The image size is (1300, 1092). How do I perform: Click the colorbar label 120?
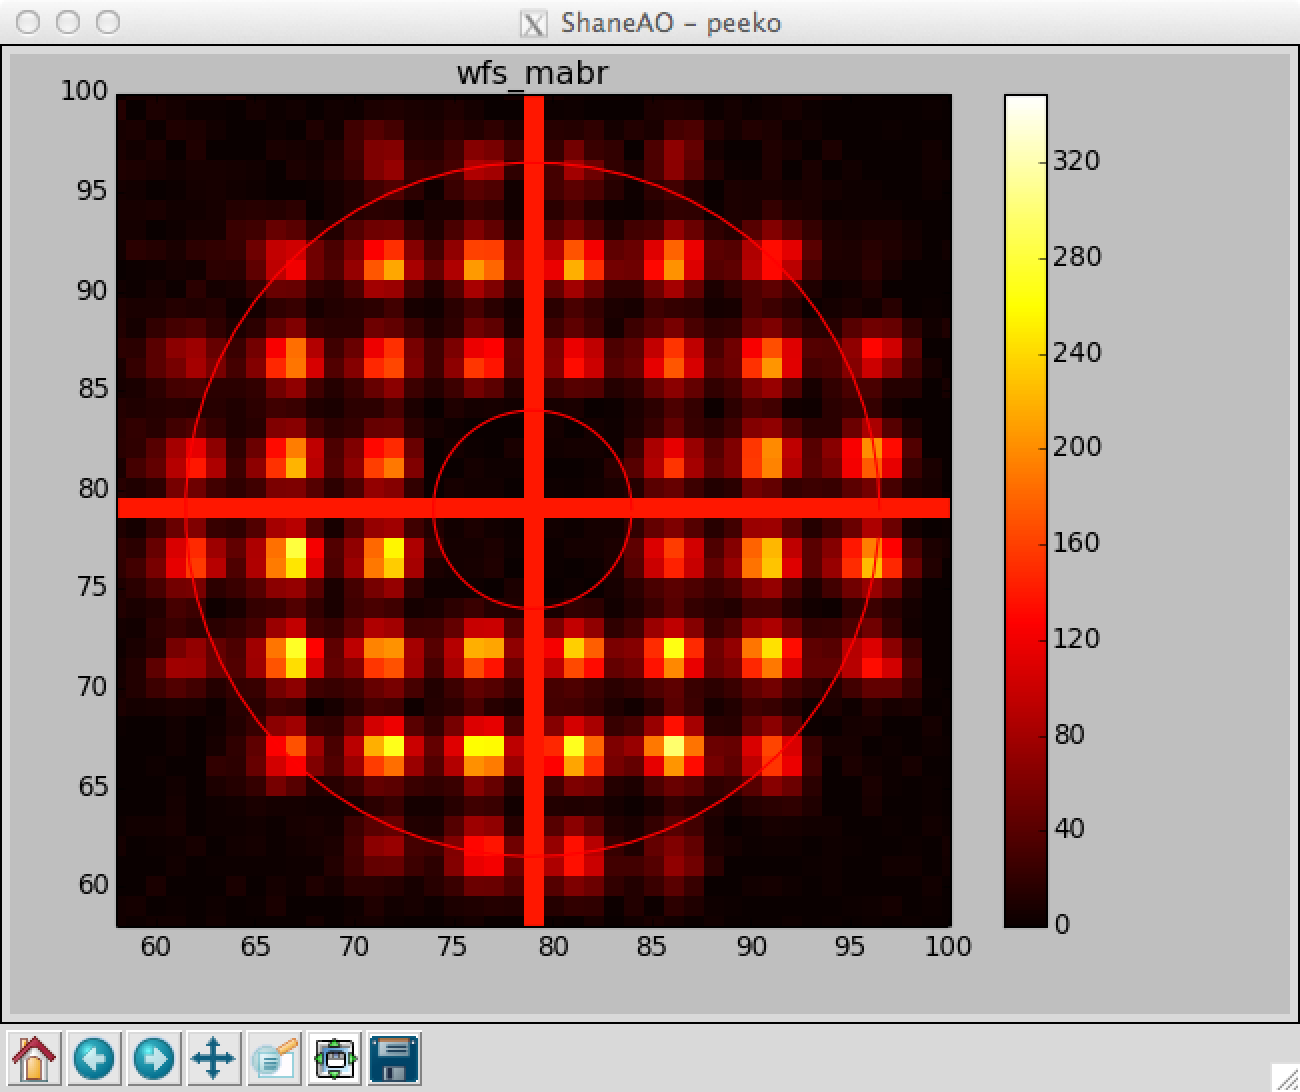pos(1076,639)
